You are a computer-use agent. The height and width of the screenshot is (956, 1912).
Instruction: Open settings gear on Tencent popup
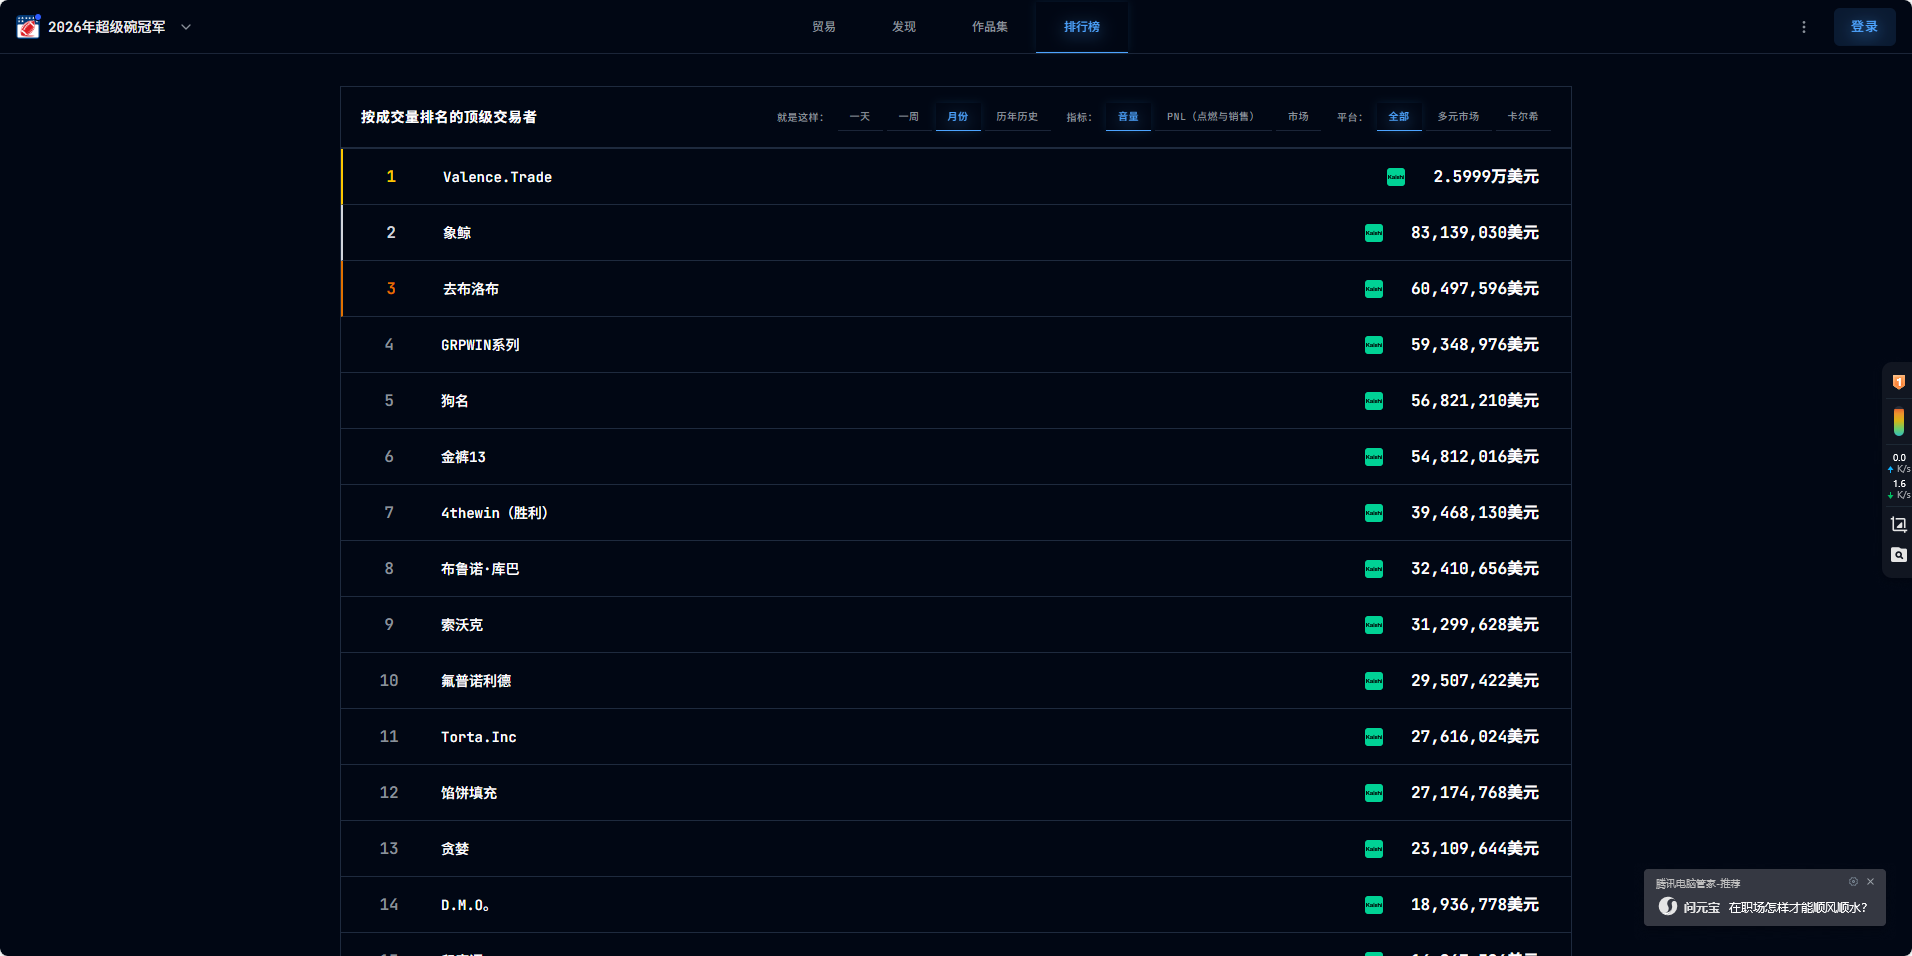pyautogui.click(x=1853, y=882)
